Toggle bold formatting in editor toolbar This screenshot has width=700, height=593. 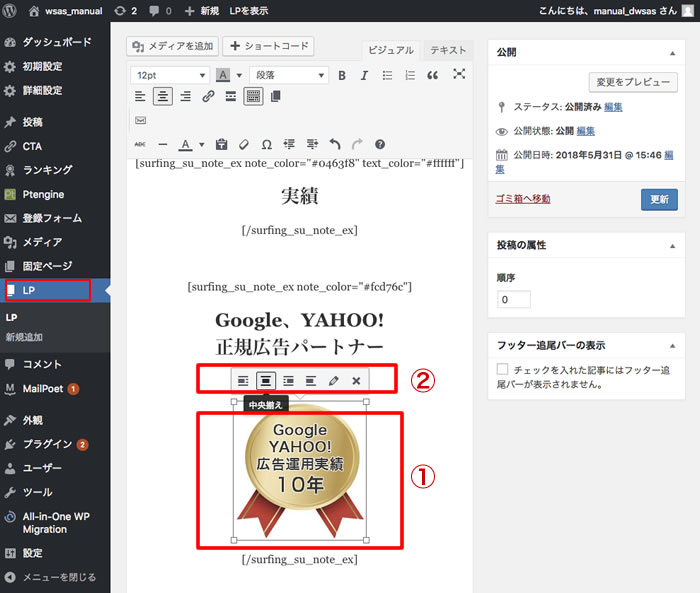[342, 75]
